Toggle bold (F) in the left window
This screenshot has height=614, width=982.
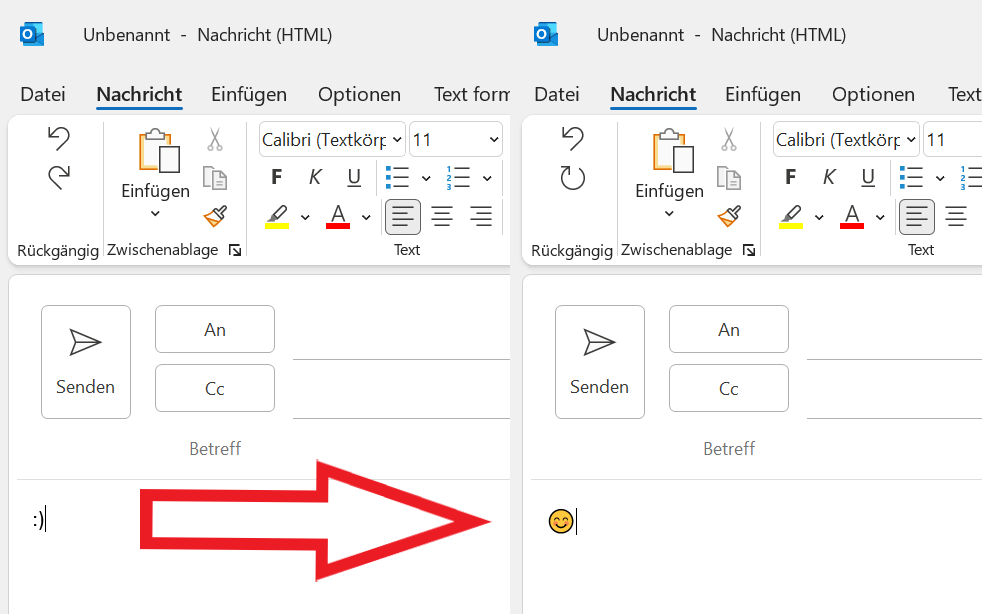tap(277, 178)
